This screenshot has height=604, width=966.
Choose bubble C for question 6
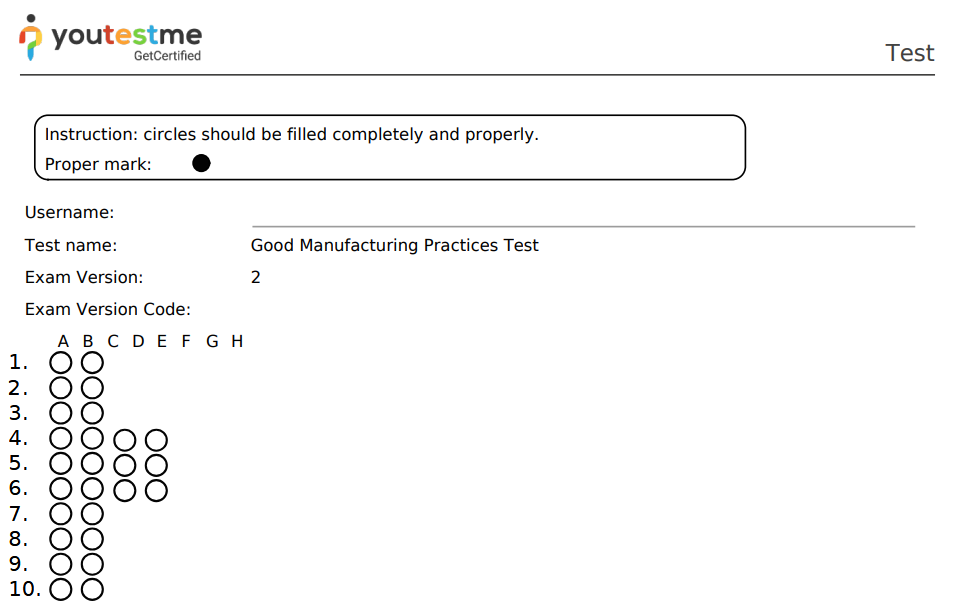(x=124, y=489)
